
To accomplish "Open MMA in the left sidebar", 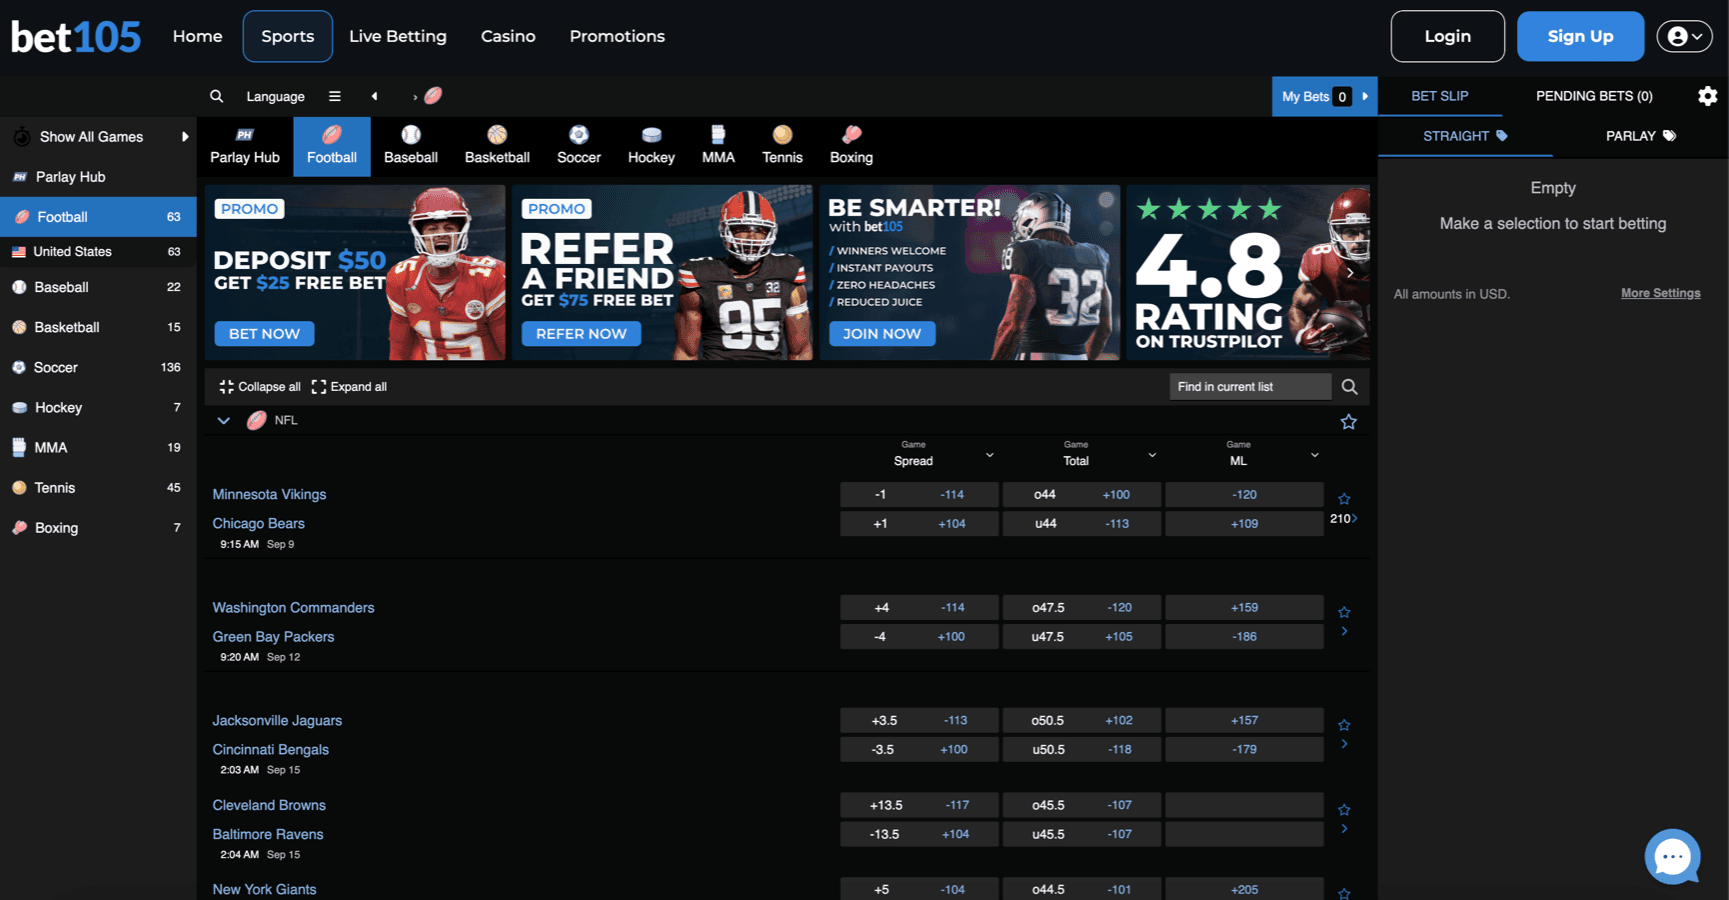I will coord(98,447).
